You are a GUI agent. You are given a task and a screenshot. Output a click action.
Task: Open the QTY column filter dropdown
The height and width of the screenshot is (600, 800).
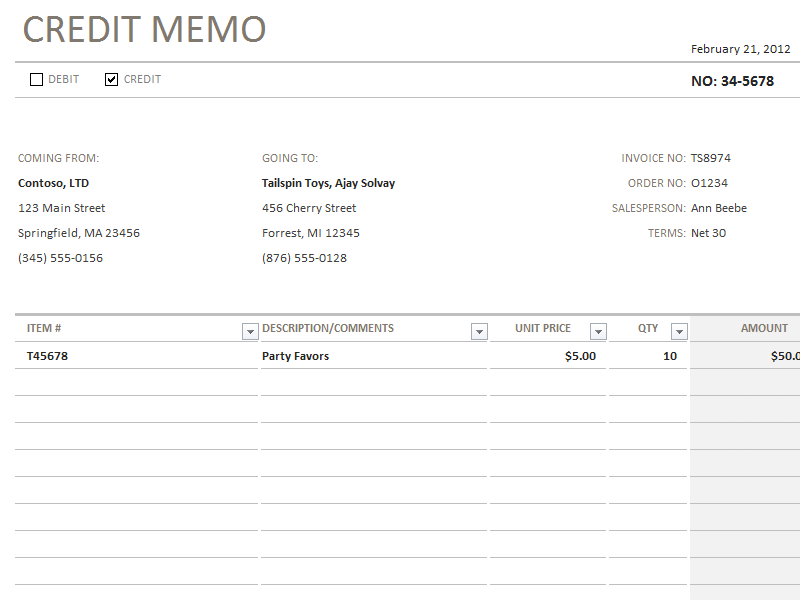[679, 332]
